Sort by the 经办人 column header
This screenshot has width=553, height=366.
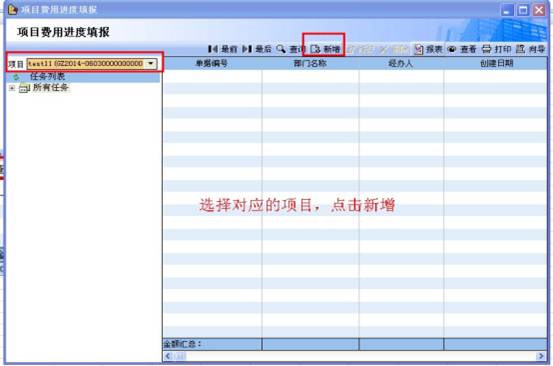click(401, 63)
